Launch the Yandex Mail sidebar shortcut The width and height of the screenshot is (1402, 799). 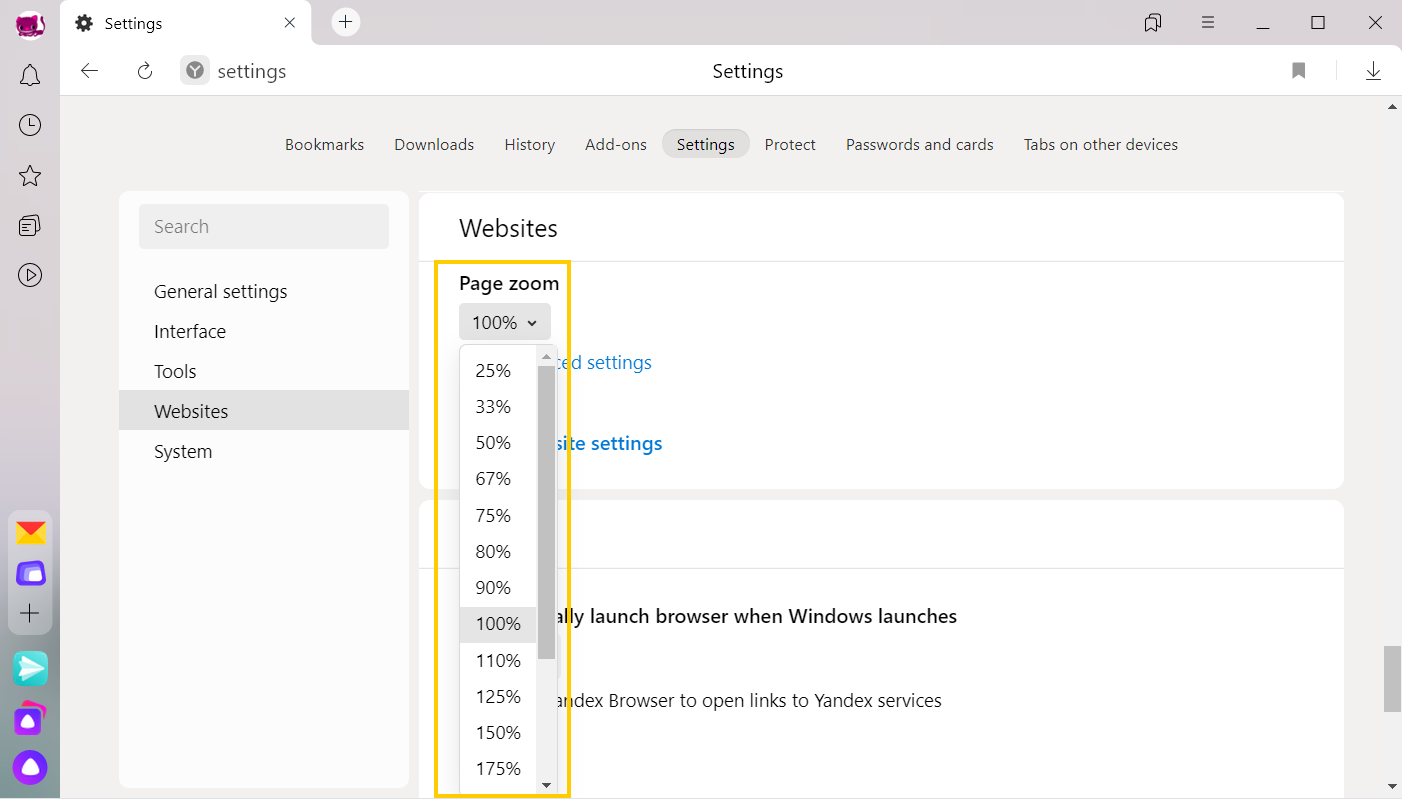coord(31,532)
